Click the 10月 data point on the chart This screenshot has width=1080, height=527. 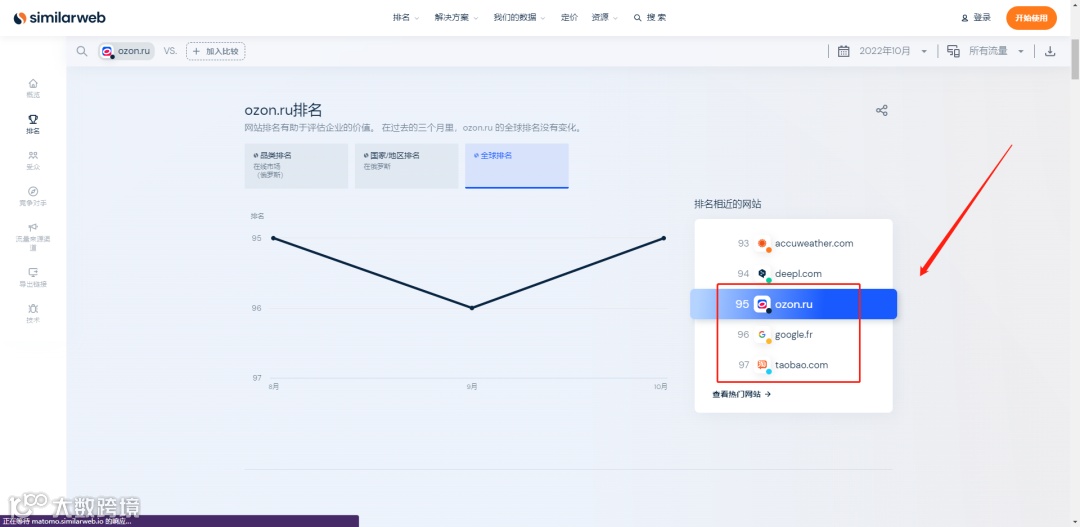click(x=664, y=238)
